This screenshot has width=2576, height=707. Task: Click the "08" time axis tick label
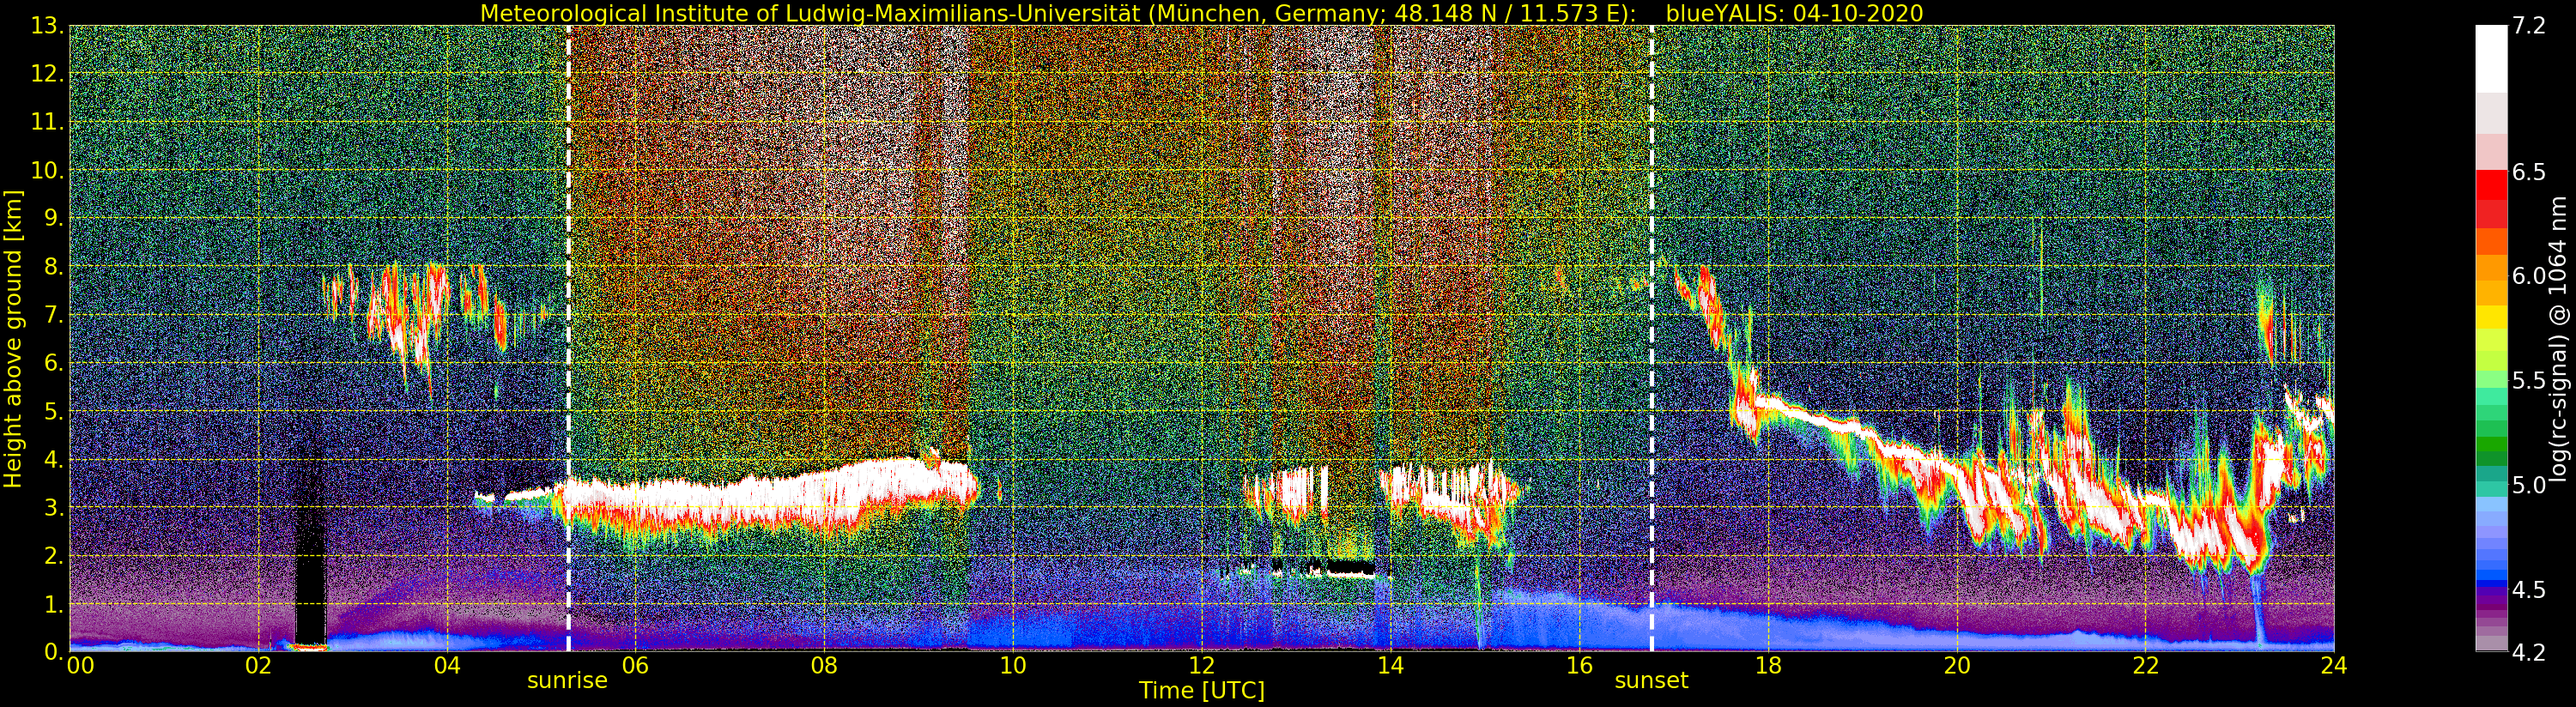tap(824, 666)
